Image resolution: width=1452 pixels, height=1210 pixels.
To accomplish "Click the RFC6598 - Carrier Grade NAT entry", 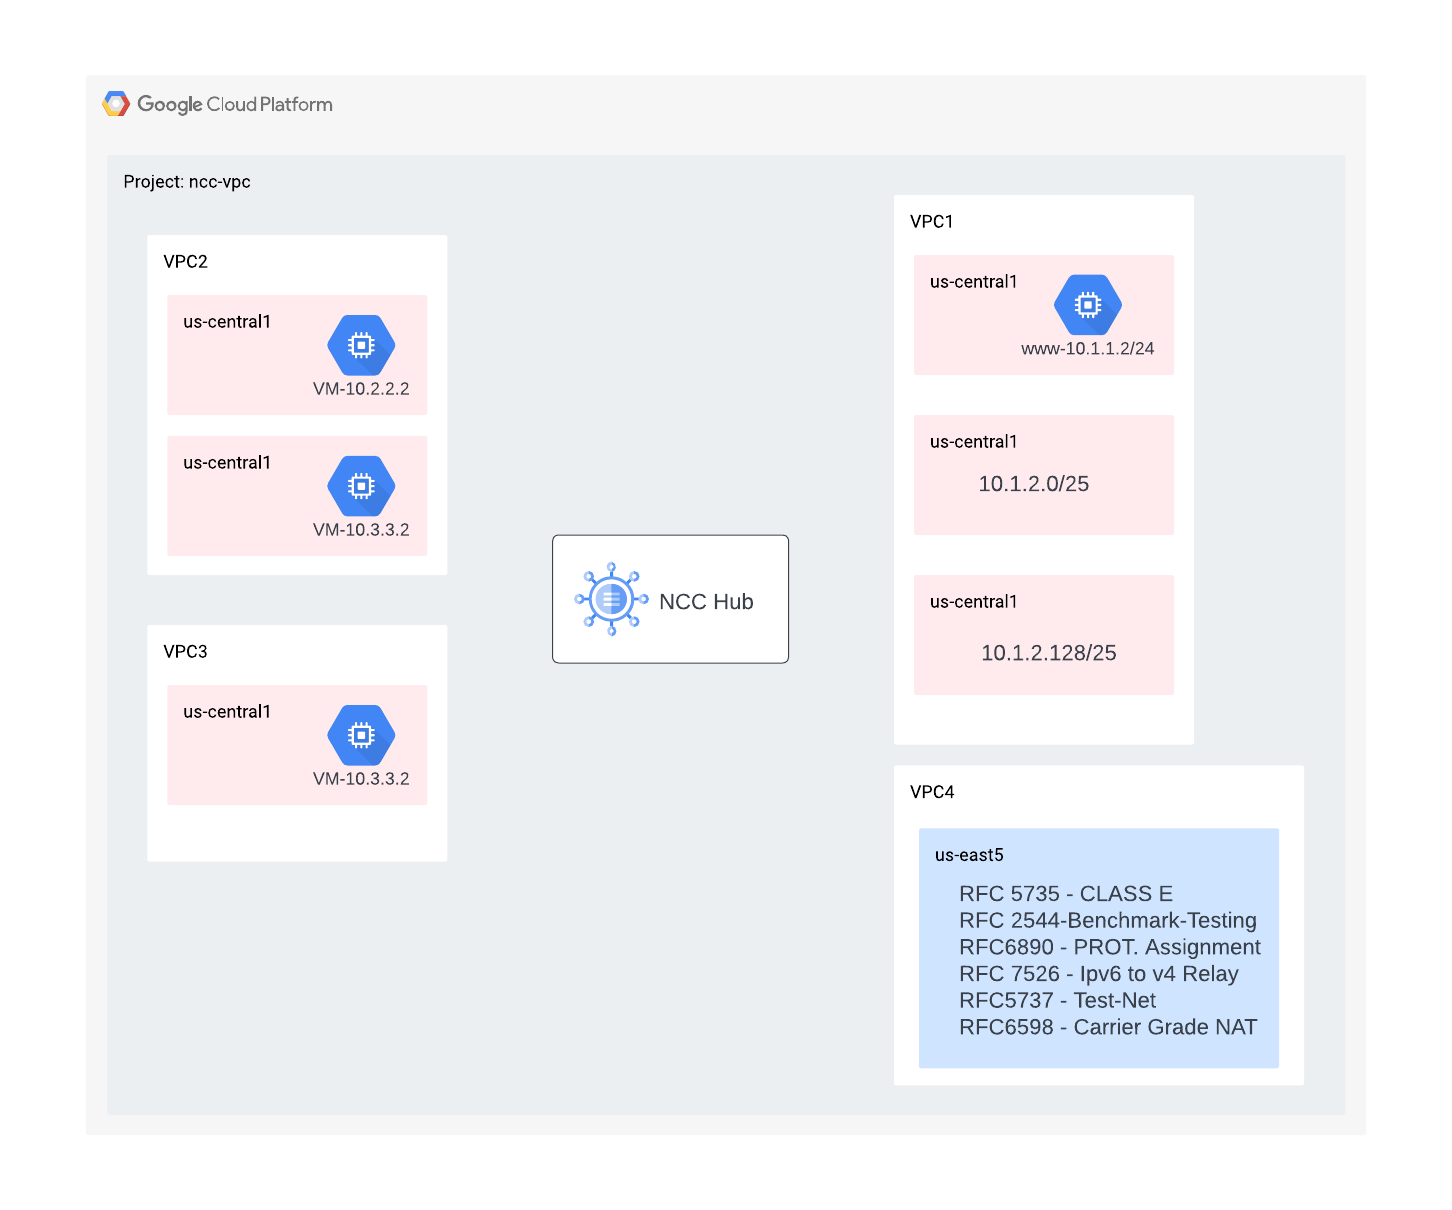I will click(x=1108, y=1027).
